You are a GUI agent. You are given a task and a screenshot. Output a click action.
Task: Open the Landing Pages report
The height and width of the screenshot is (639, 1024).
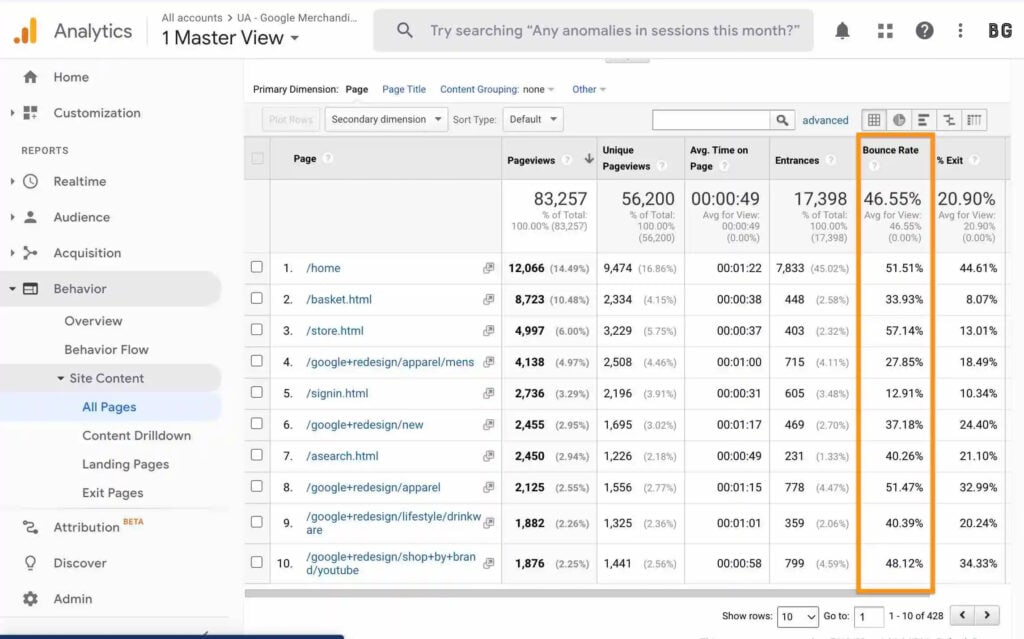click(125, 465)
